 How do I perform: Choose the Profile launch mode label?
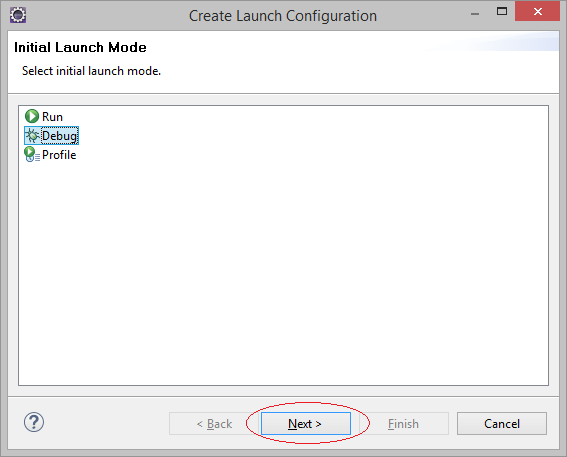(59, 155)
